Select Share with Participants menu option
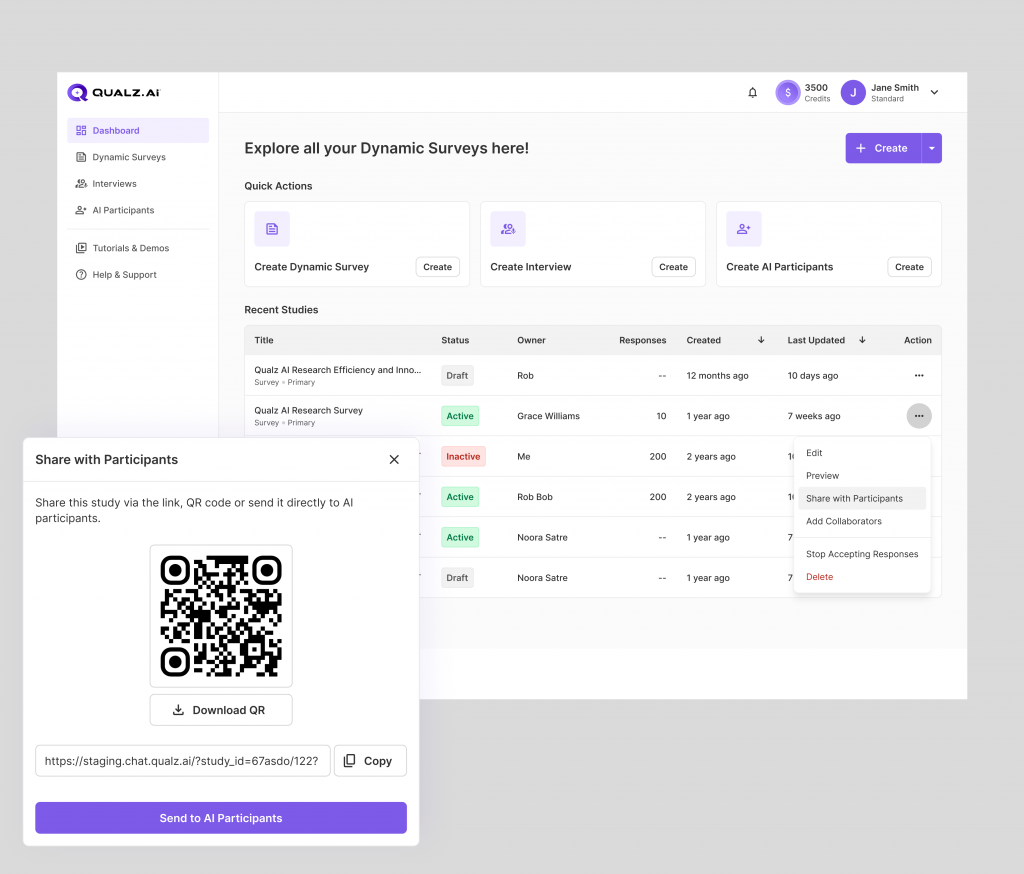The height and width of the screenshot is (874, 1024). (x=854, y=498)
